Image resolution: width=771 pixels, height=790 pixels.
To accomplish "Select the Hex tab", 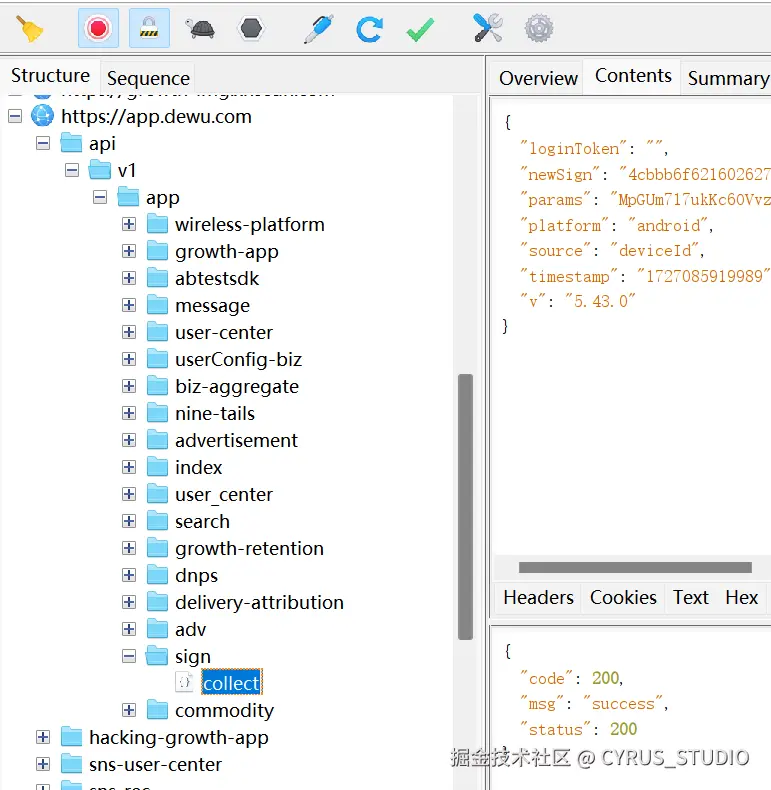I will point(741,598).
